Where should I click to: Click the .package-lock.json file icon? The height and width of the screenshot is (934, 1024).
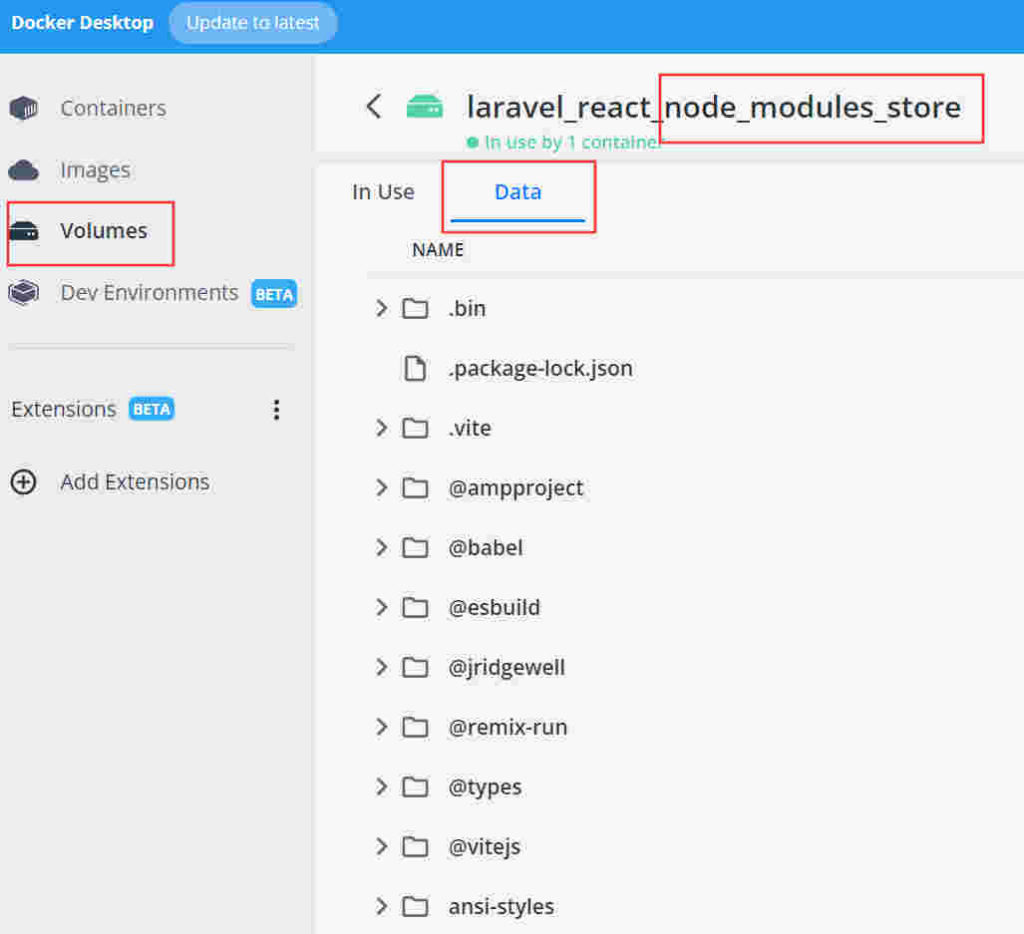pyautogui.click(x=414, y=369)
